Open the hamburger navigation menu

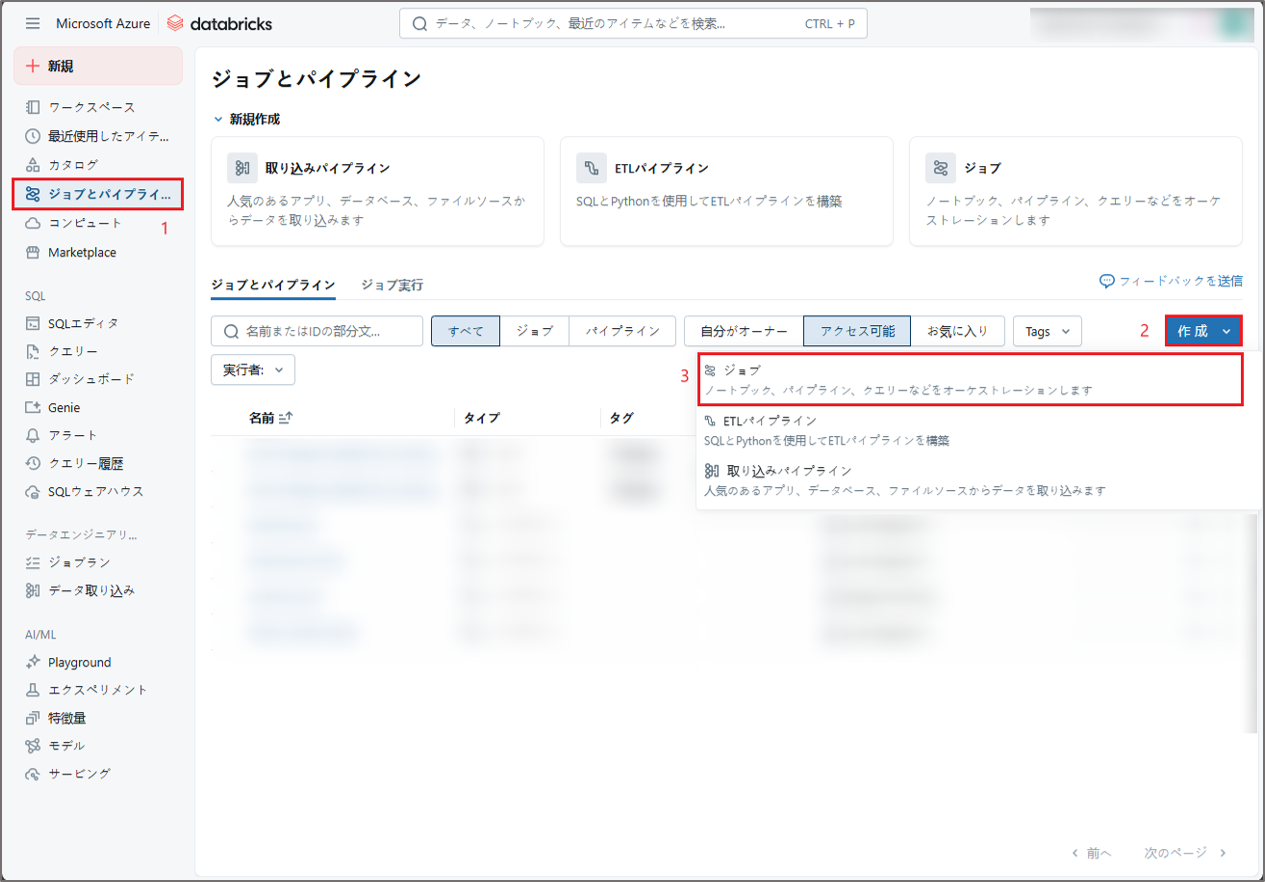tap(33, 23)
